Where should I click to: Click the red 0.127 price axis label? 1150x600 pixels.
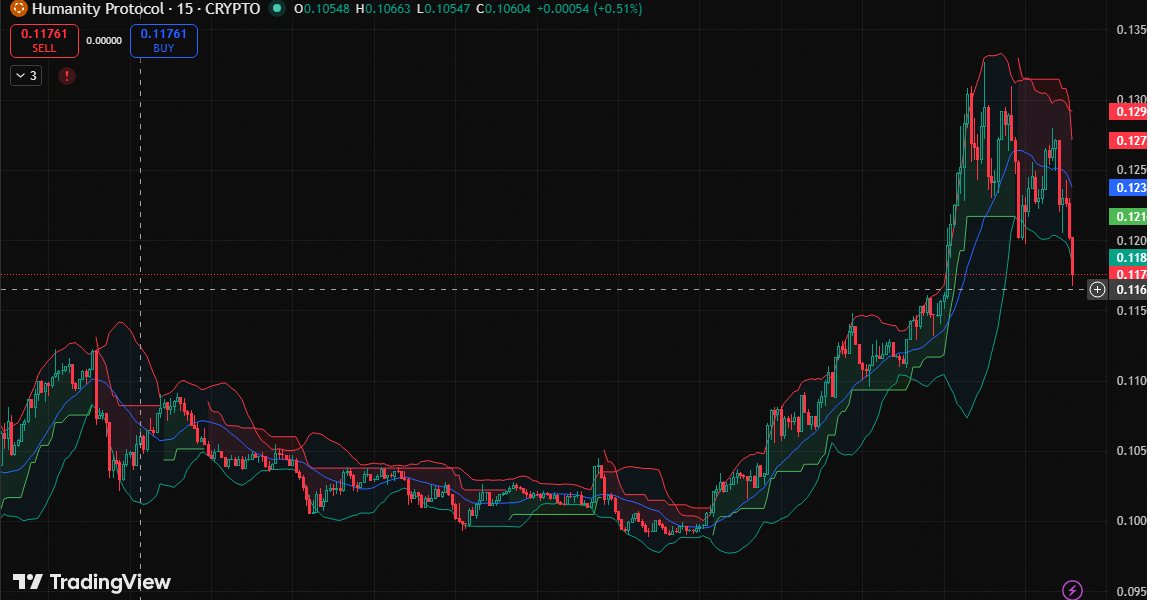[x=1128, y=140]
